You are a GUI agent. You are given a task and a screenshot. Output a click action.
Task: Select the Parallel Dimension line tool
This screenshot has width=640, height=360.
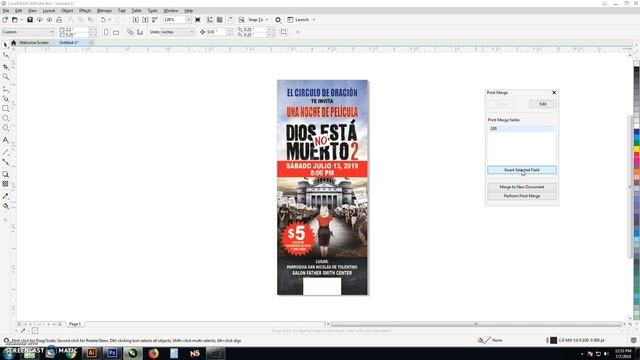[6, 151]
